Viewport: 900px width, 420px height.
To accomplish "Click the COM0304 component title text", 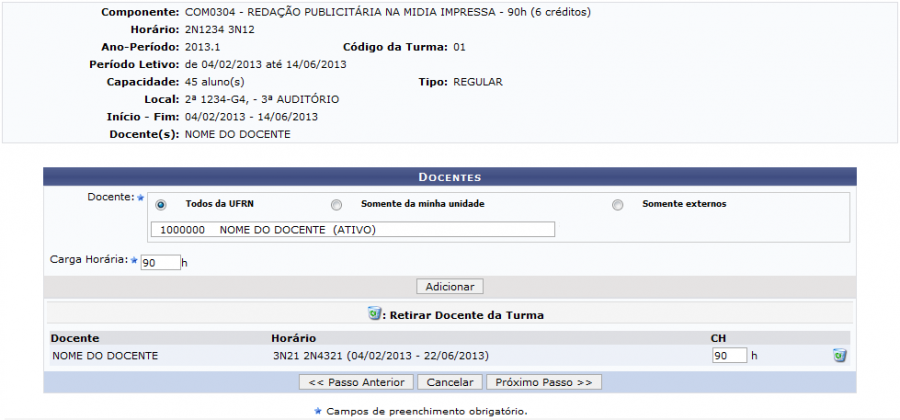I will tap(388, 12).
